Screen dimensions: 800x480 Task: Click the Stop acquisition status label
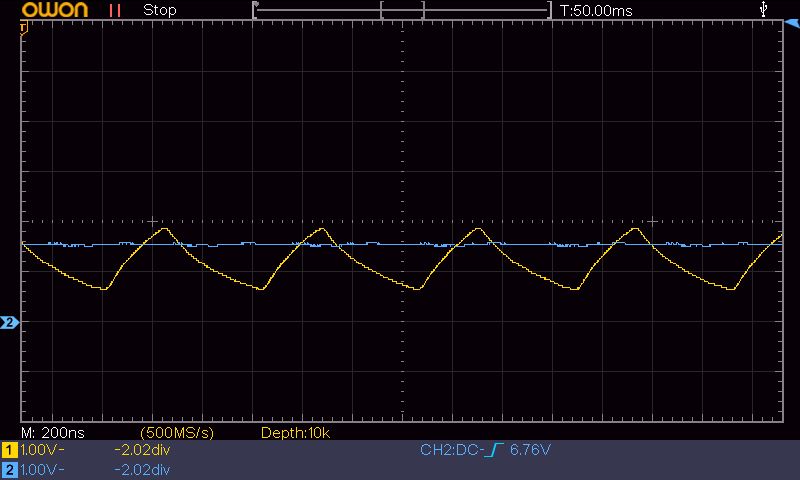(x=160, y=10)
